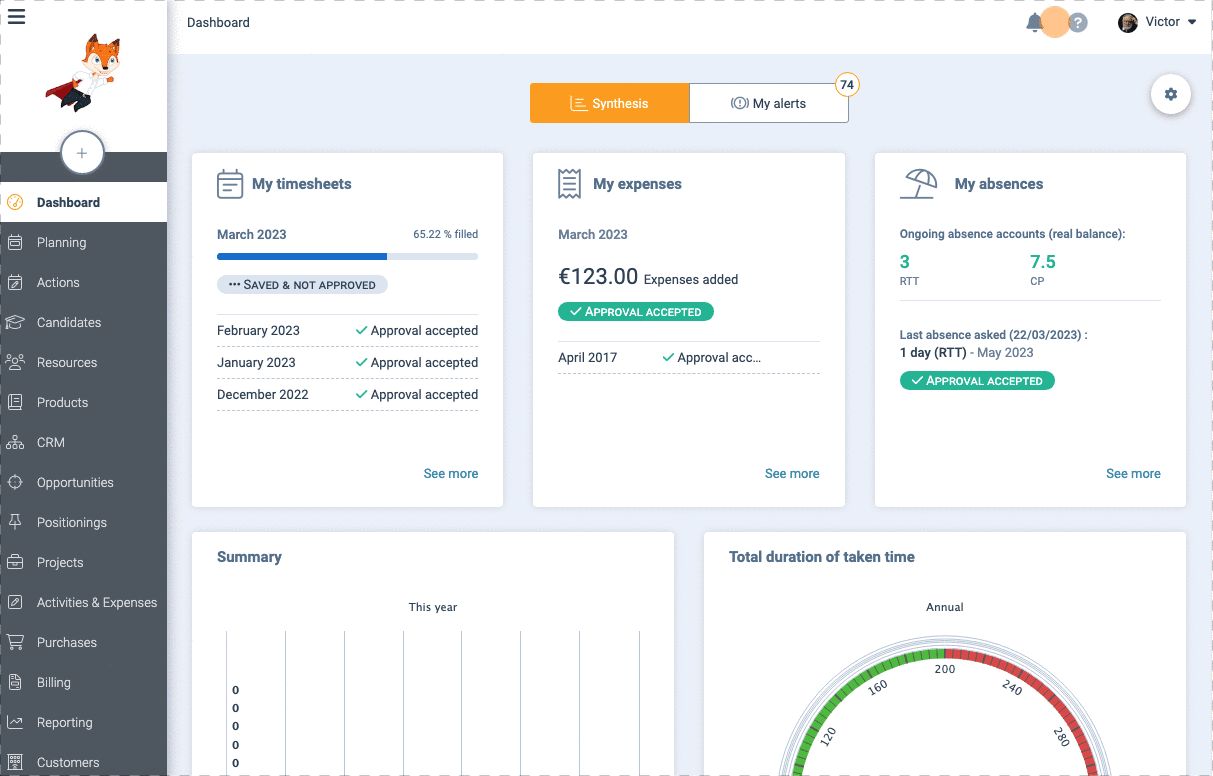The image size is (1213, 776).
Task: Click Victor's profile avatar
Action: click(1128, 22)
